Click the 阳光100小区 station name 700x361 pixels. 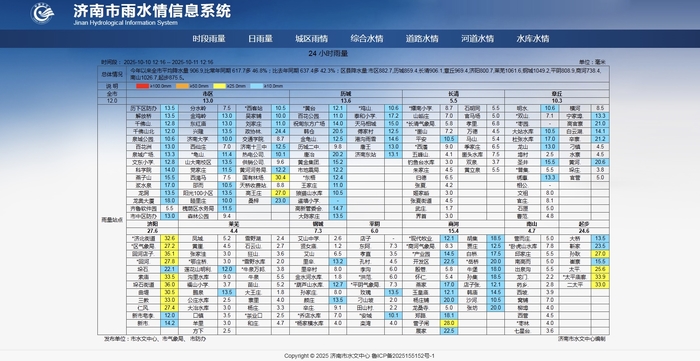(x=198, y=193)
